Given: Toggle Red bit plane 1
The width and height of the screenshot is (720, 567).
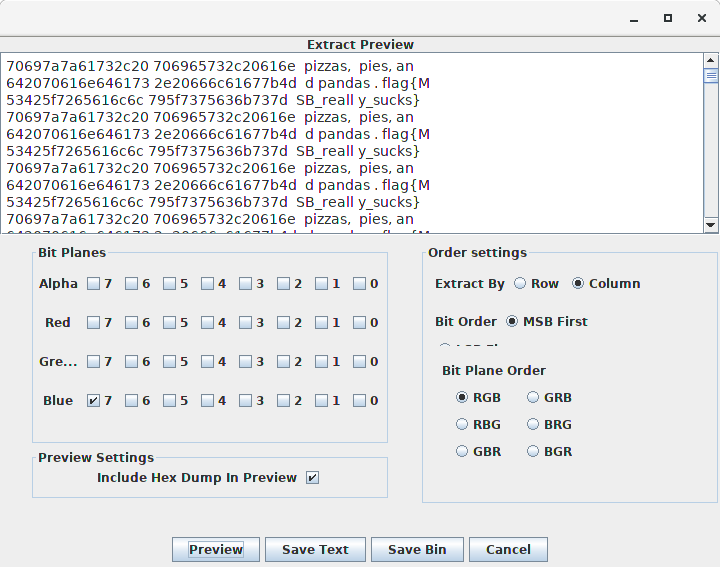Looking at the screenshot, I should [x=321, y=323].
